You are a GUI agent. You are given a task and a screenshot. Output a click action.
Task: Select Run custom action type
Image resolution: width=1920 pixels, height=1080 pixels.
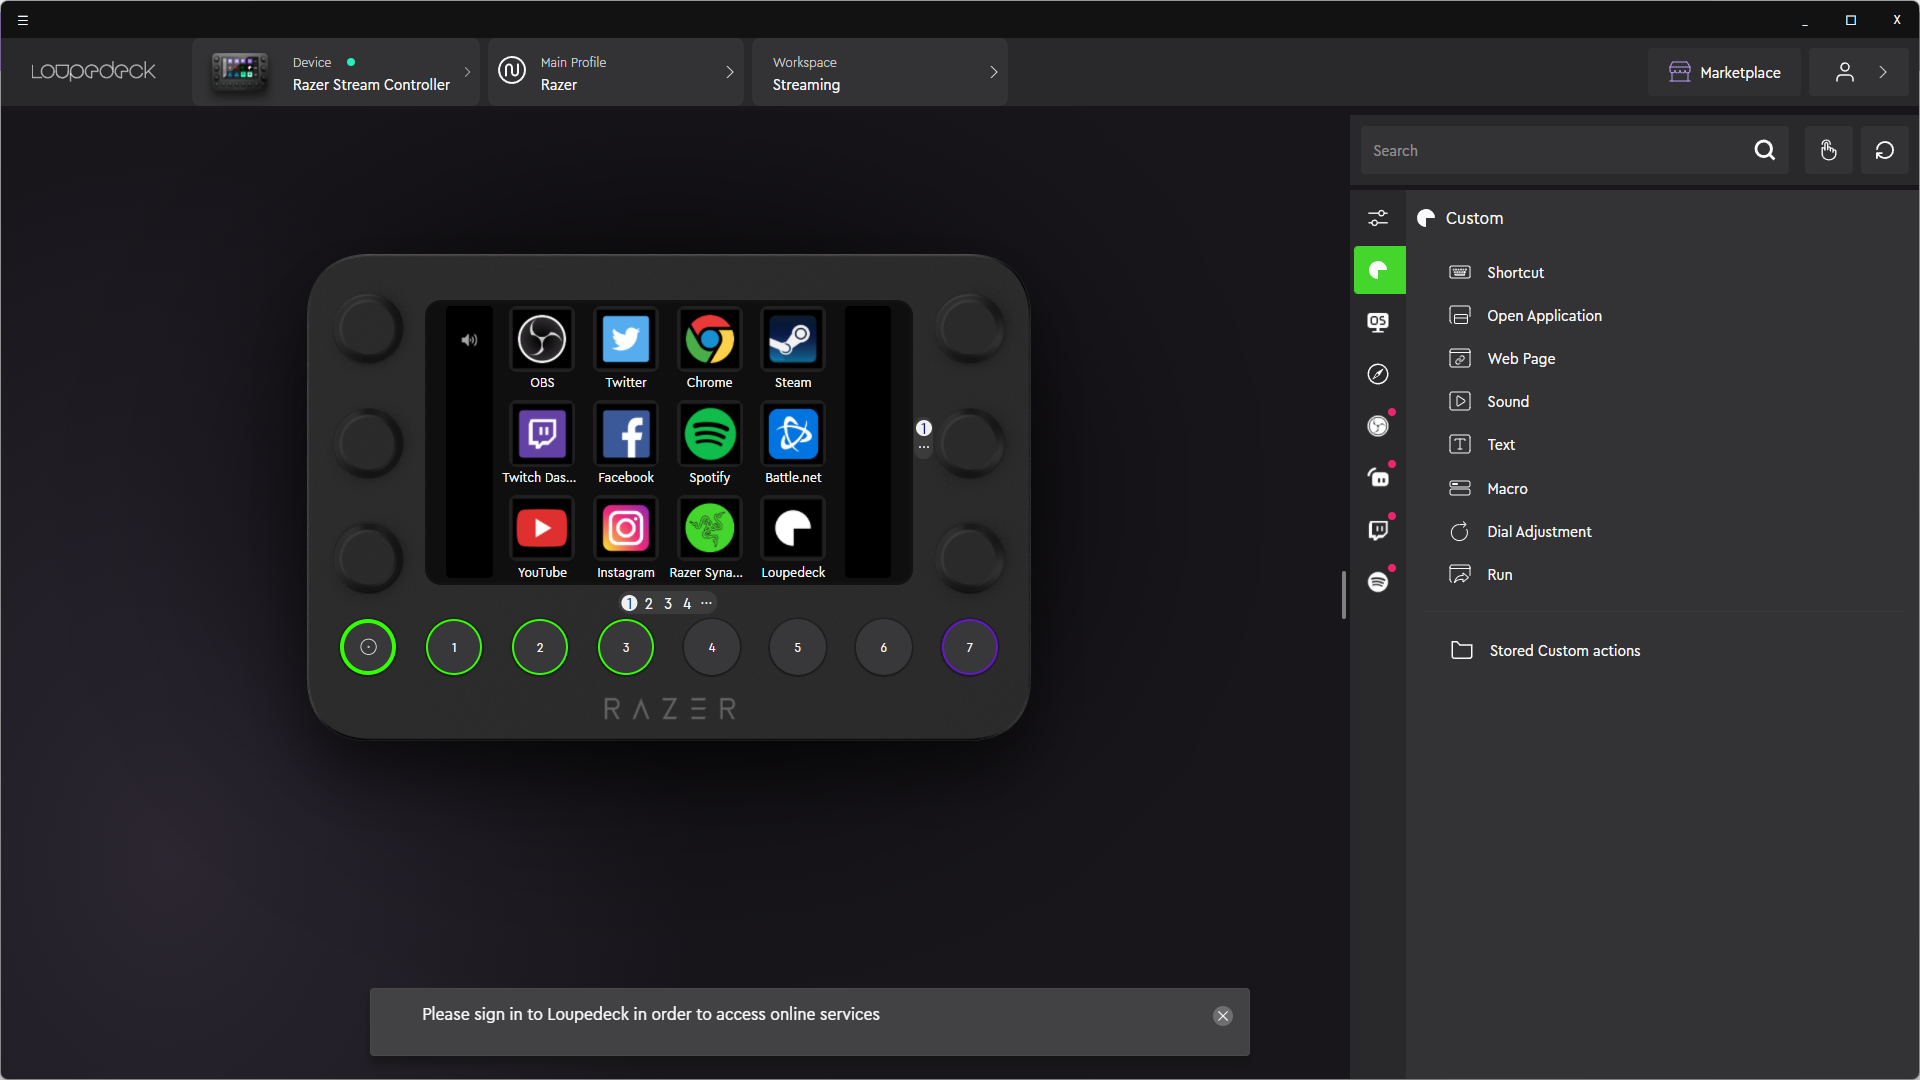[x=1499, y=574]
